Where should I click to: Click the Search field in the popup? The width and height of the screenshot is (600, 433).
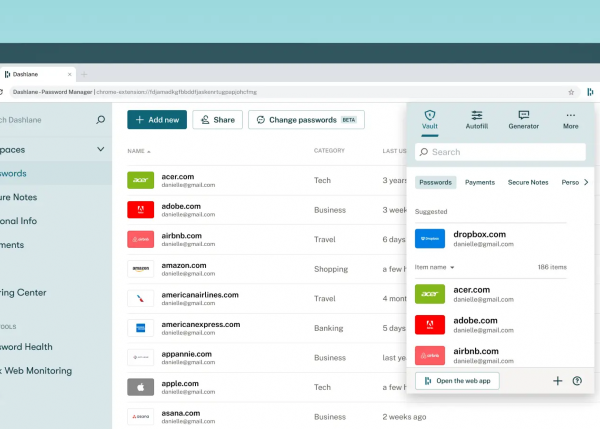[500, 152]
